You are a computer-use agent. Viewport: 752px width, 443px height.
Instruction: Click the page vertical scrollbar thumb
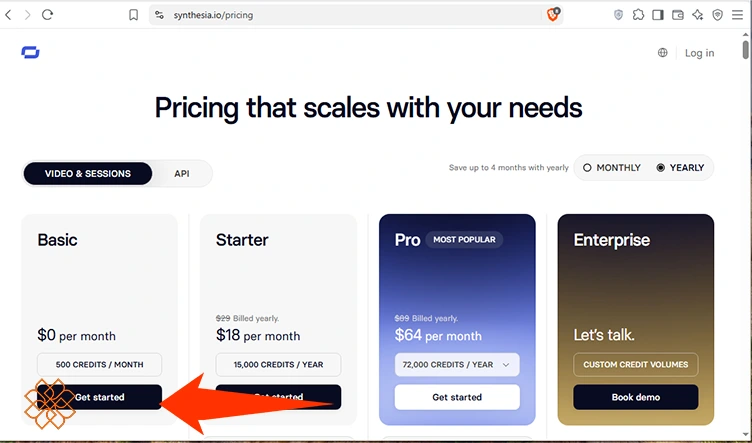(x=745, y=50)
